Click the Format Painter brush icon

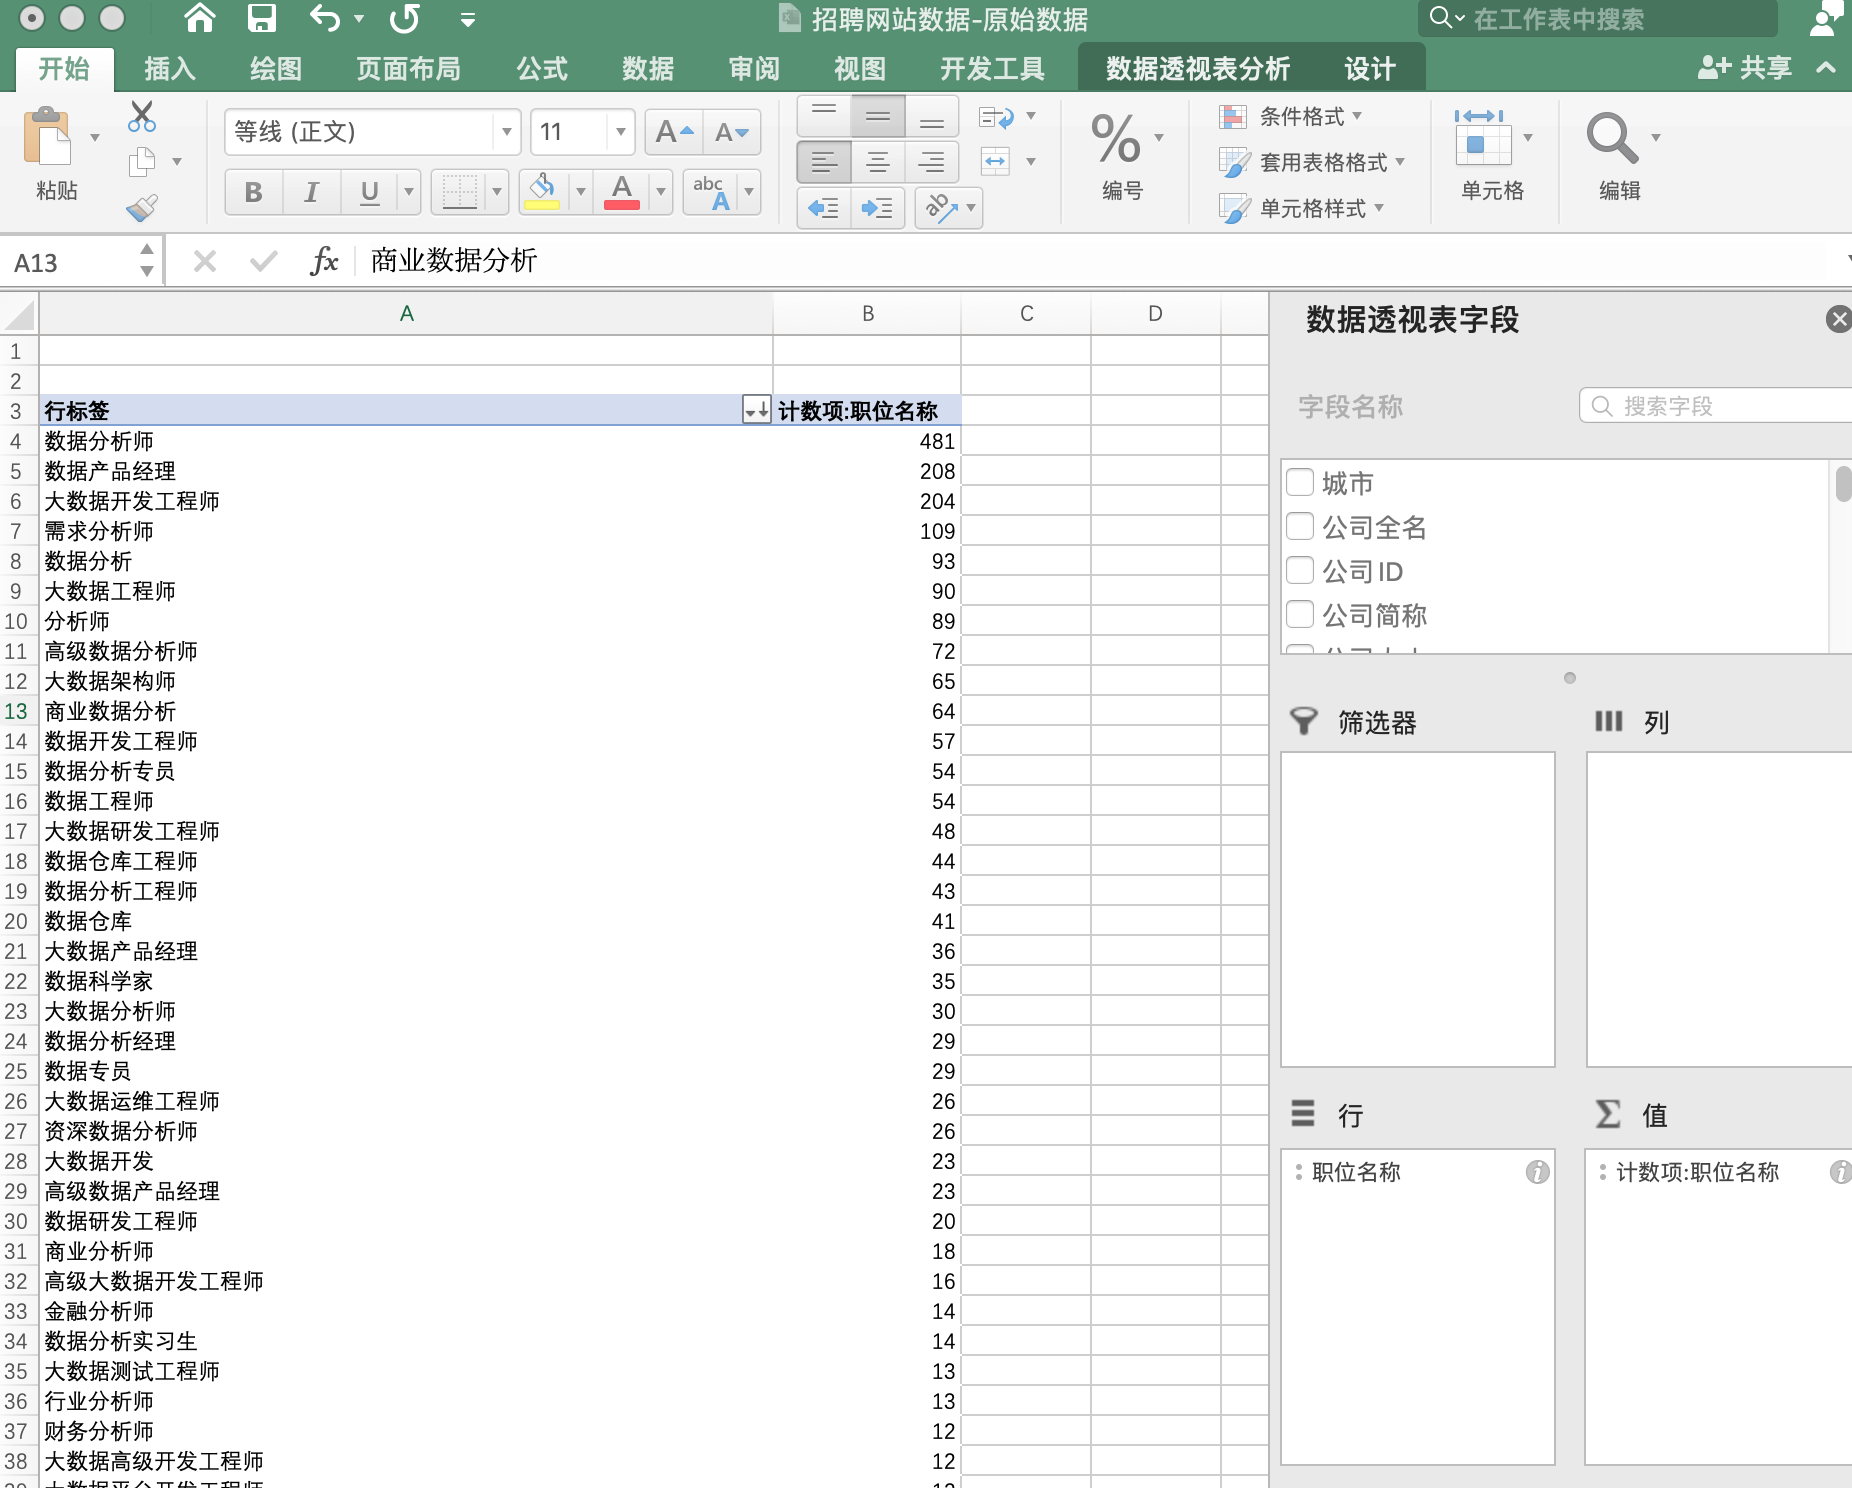142,207
